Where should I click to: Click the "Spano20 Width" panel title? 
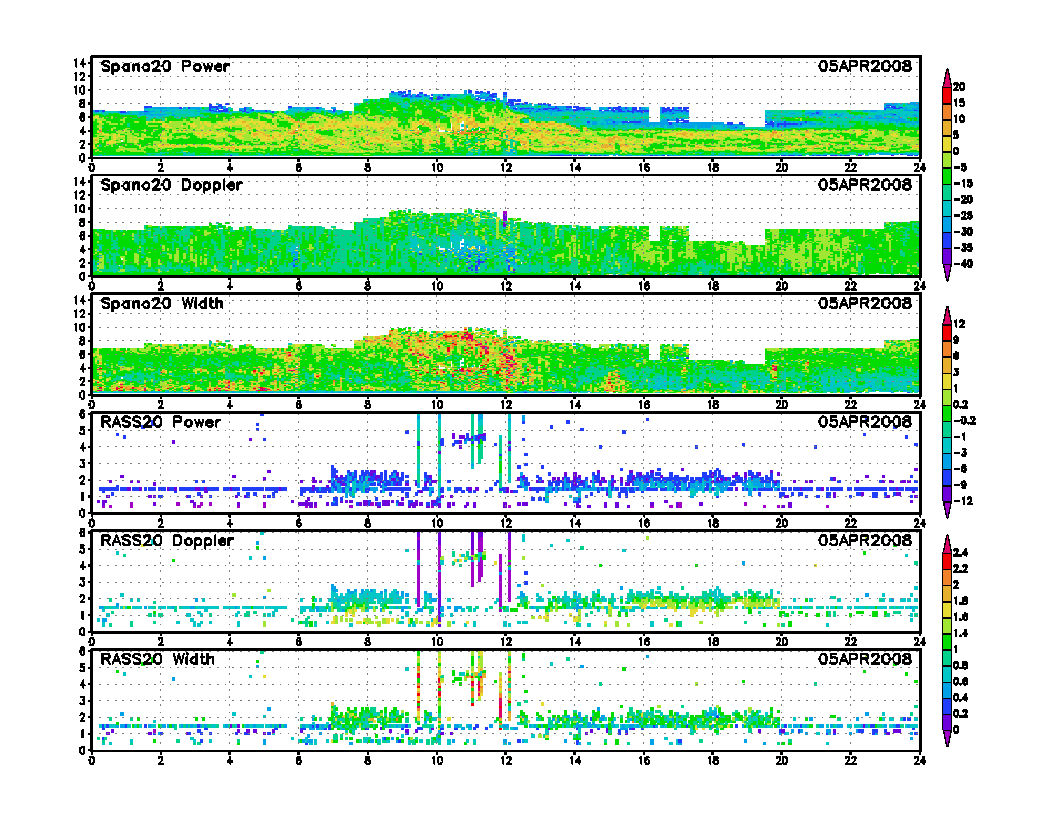click(162, 303)
